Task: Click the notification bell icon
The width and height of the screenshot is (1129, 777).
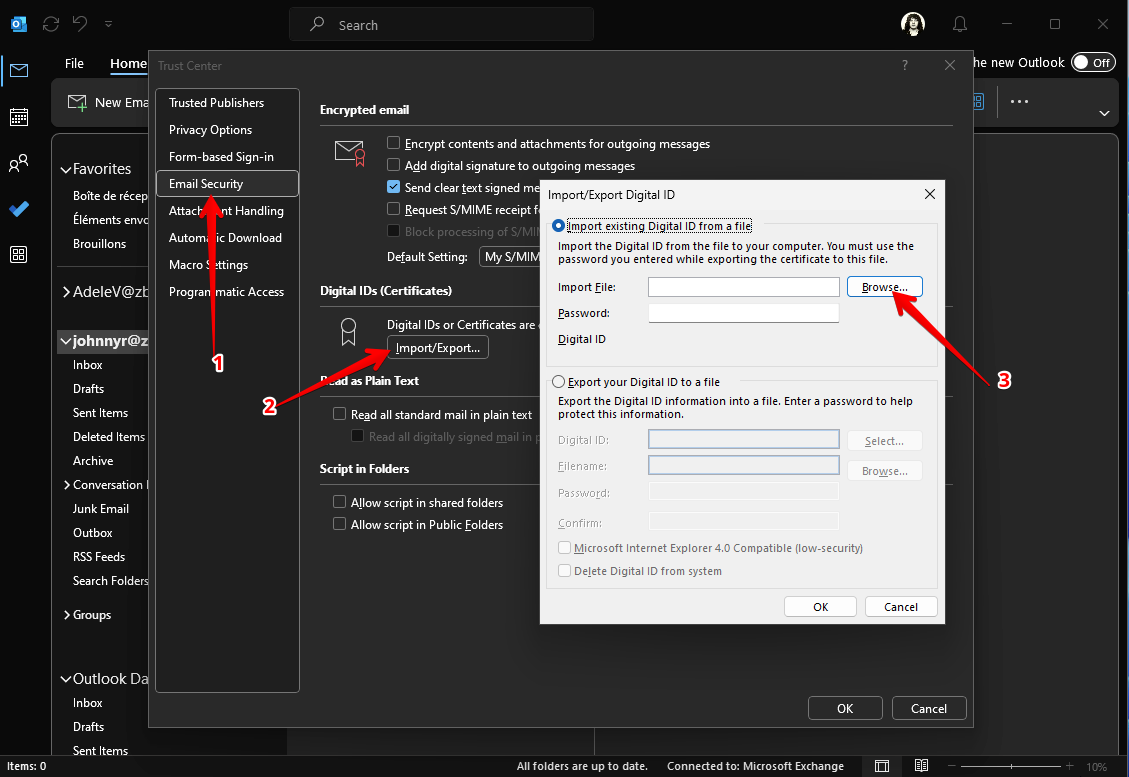Action: (x=960, y=24)
